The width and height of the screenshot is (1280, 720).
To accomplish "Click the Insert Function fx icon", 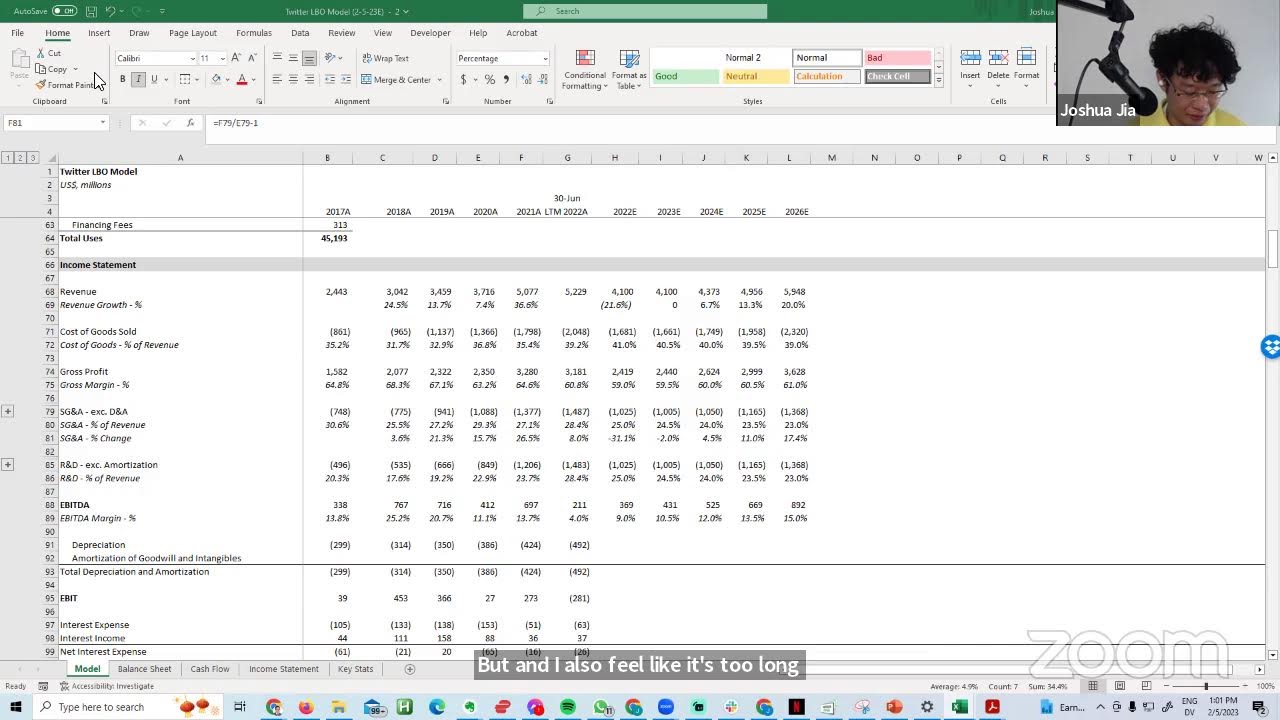I will 190,123.
